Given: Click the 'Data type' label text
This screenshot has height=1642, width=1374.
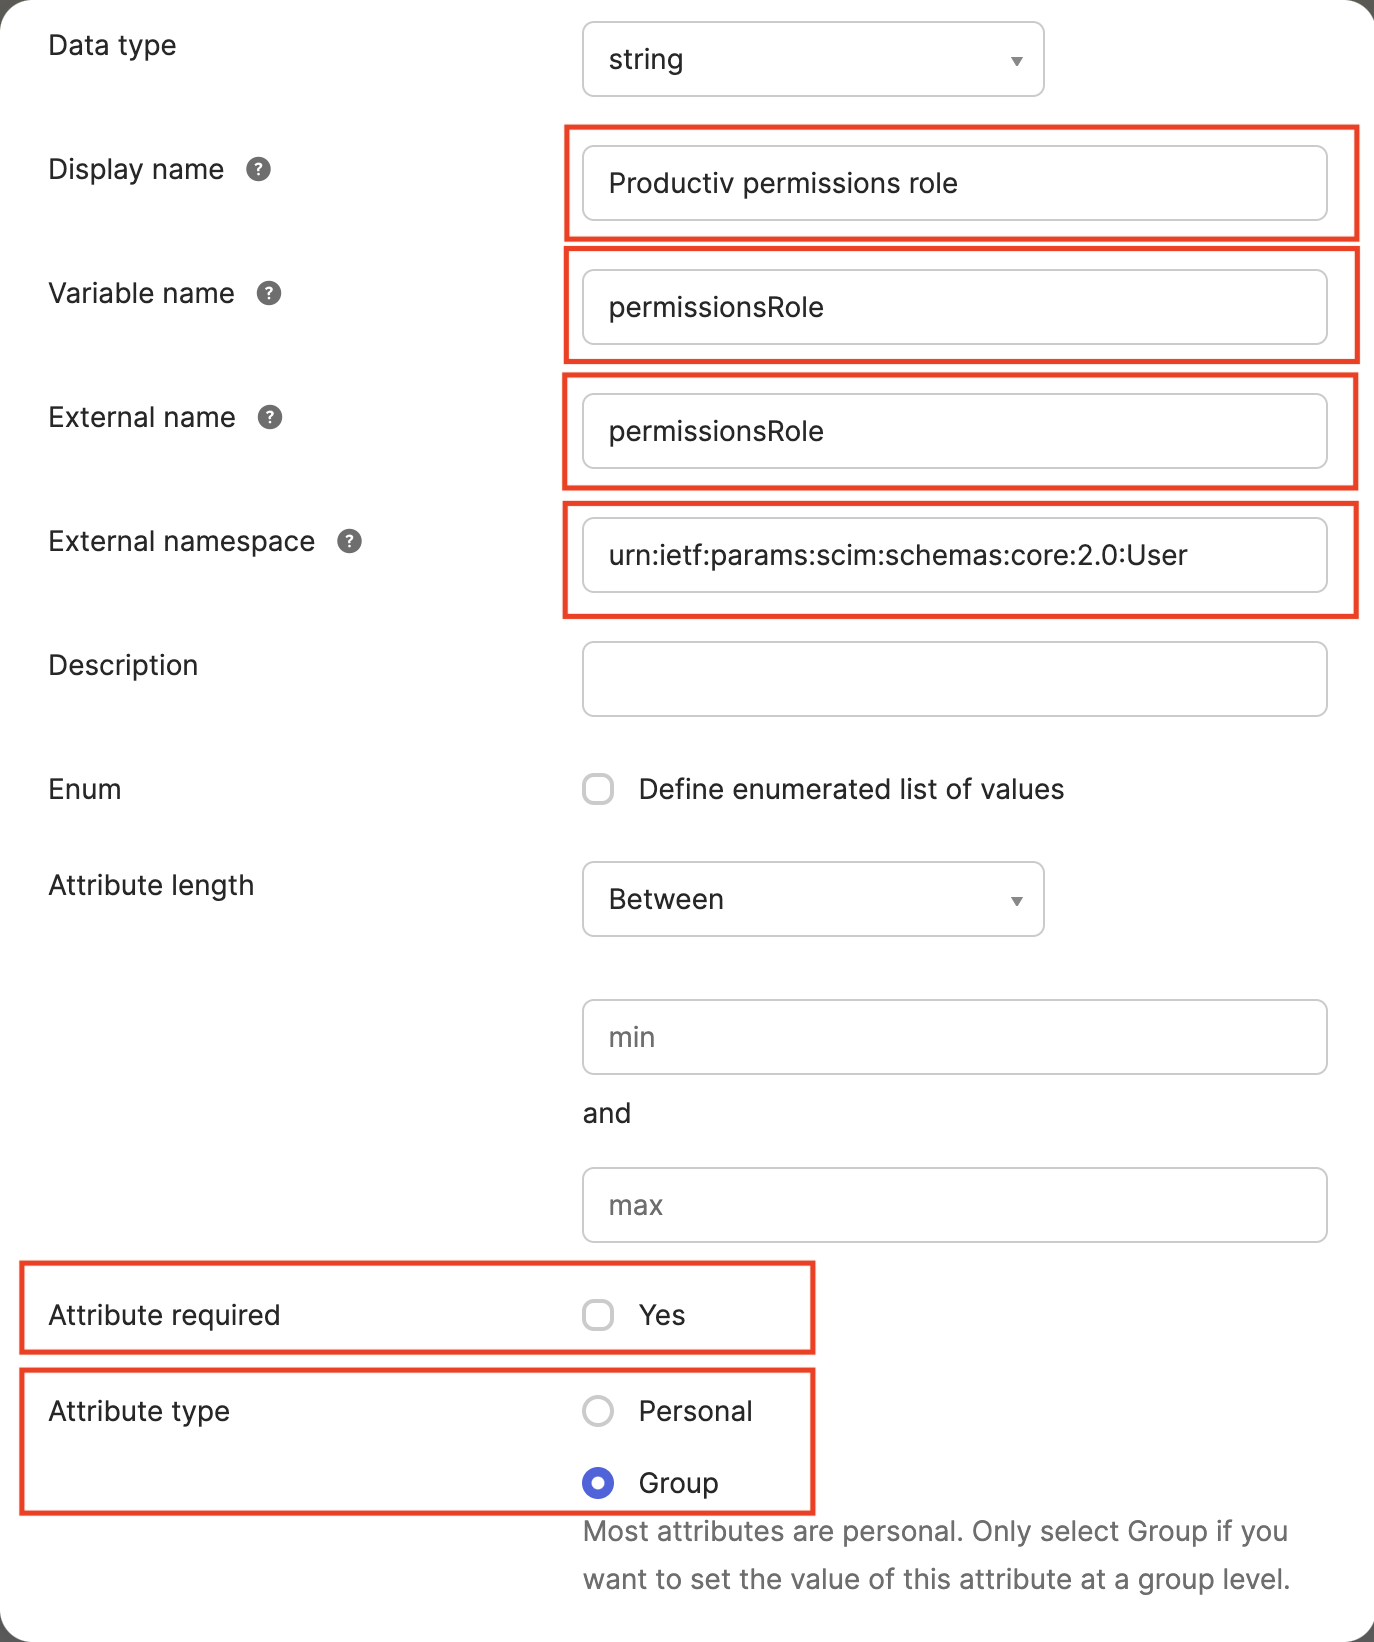Looking at the screenshot, I should (112, 45).
